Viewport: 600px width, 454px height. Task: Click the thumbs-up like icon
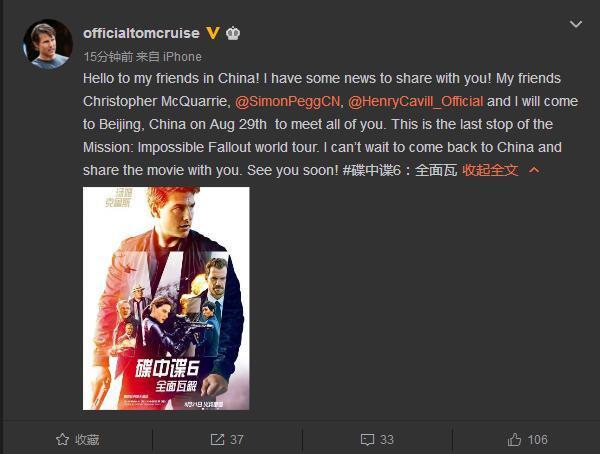pyautogui.click(x=514, y=439)
